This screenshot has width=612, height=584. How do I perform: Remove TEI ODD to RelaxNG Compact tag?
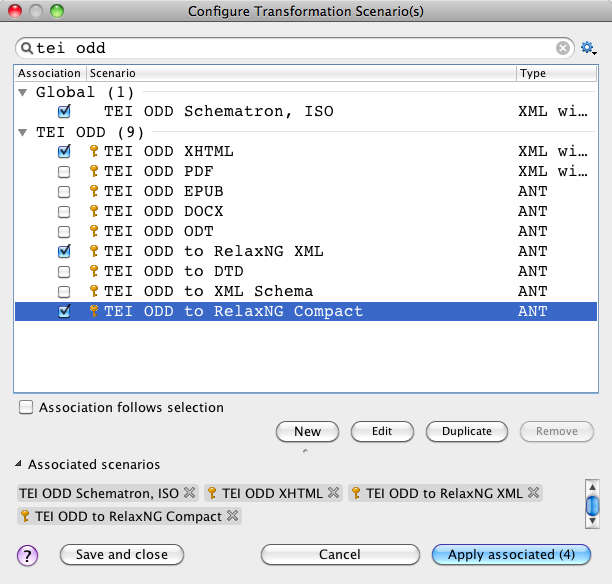point(233,516)
